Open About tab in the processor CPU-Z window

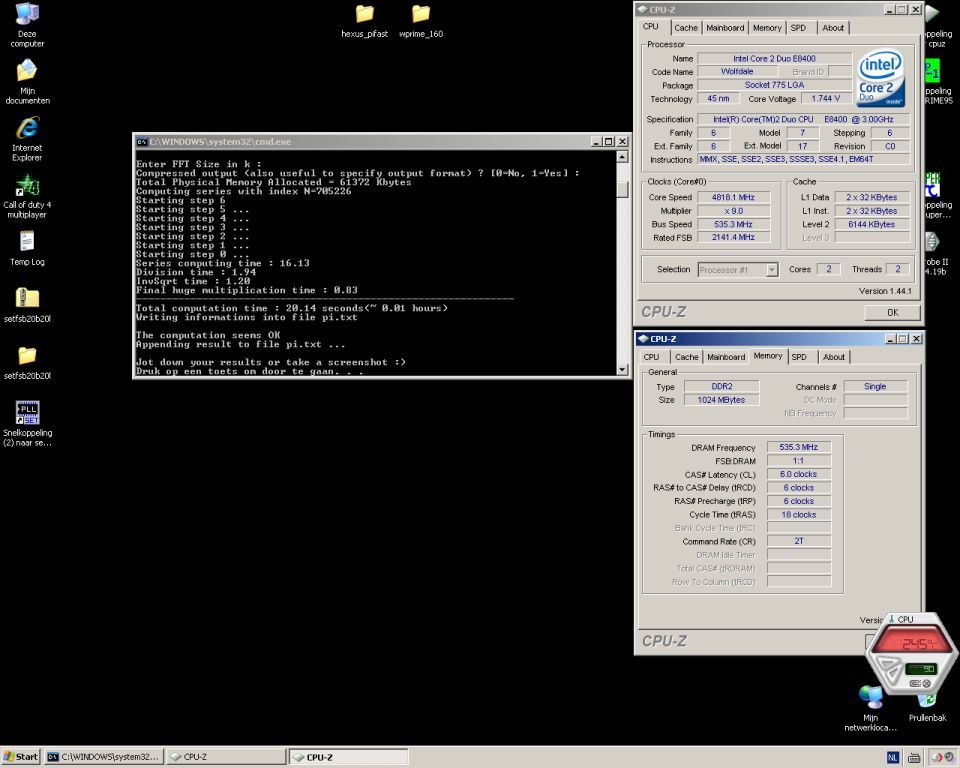833,28
